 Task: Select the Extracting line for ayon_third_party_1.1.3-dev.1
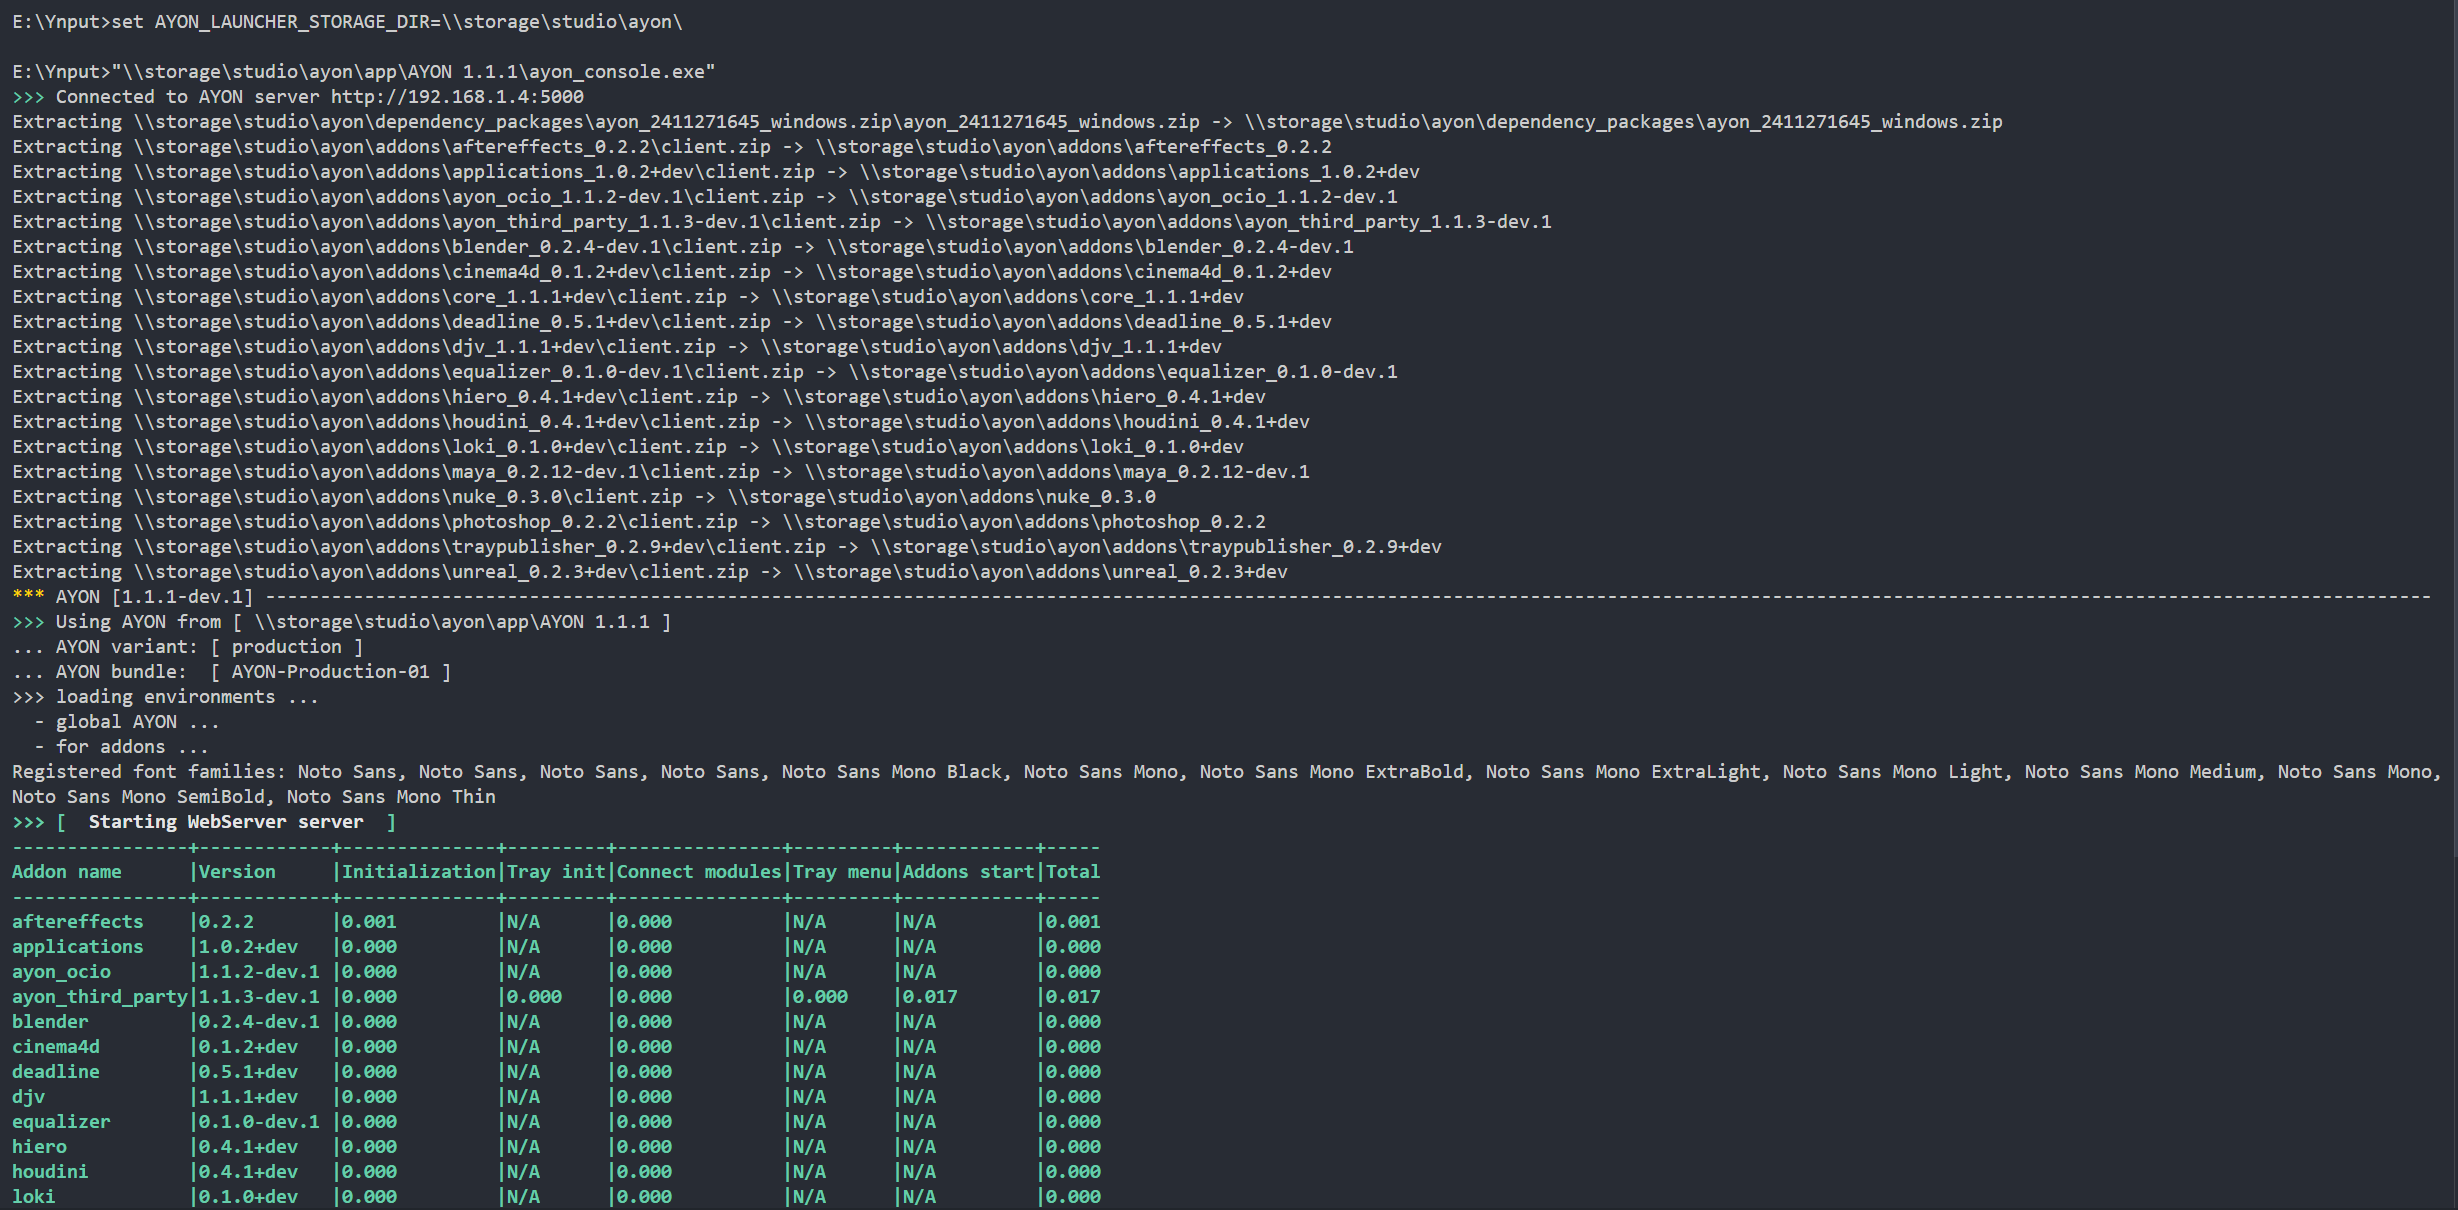[x=782, y=222]
